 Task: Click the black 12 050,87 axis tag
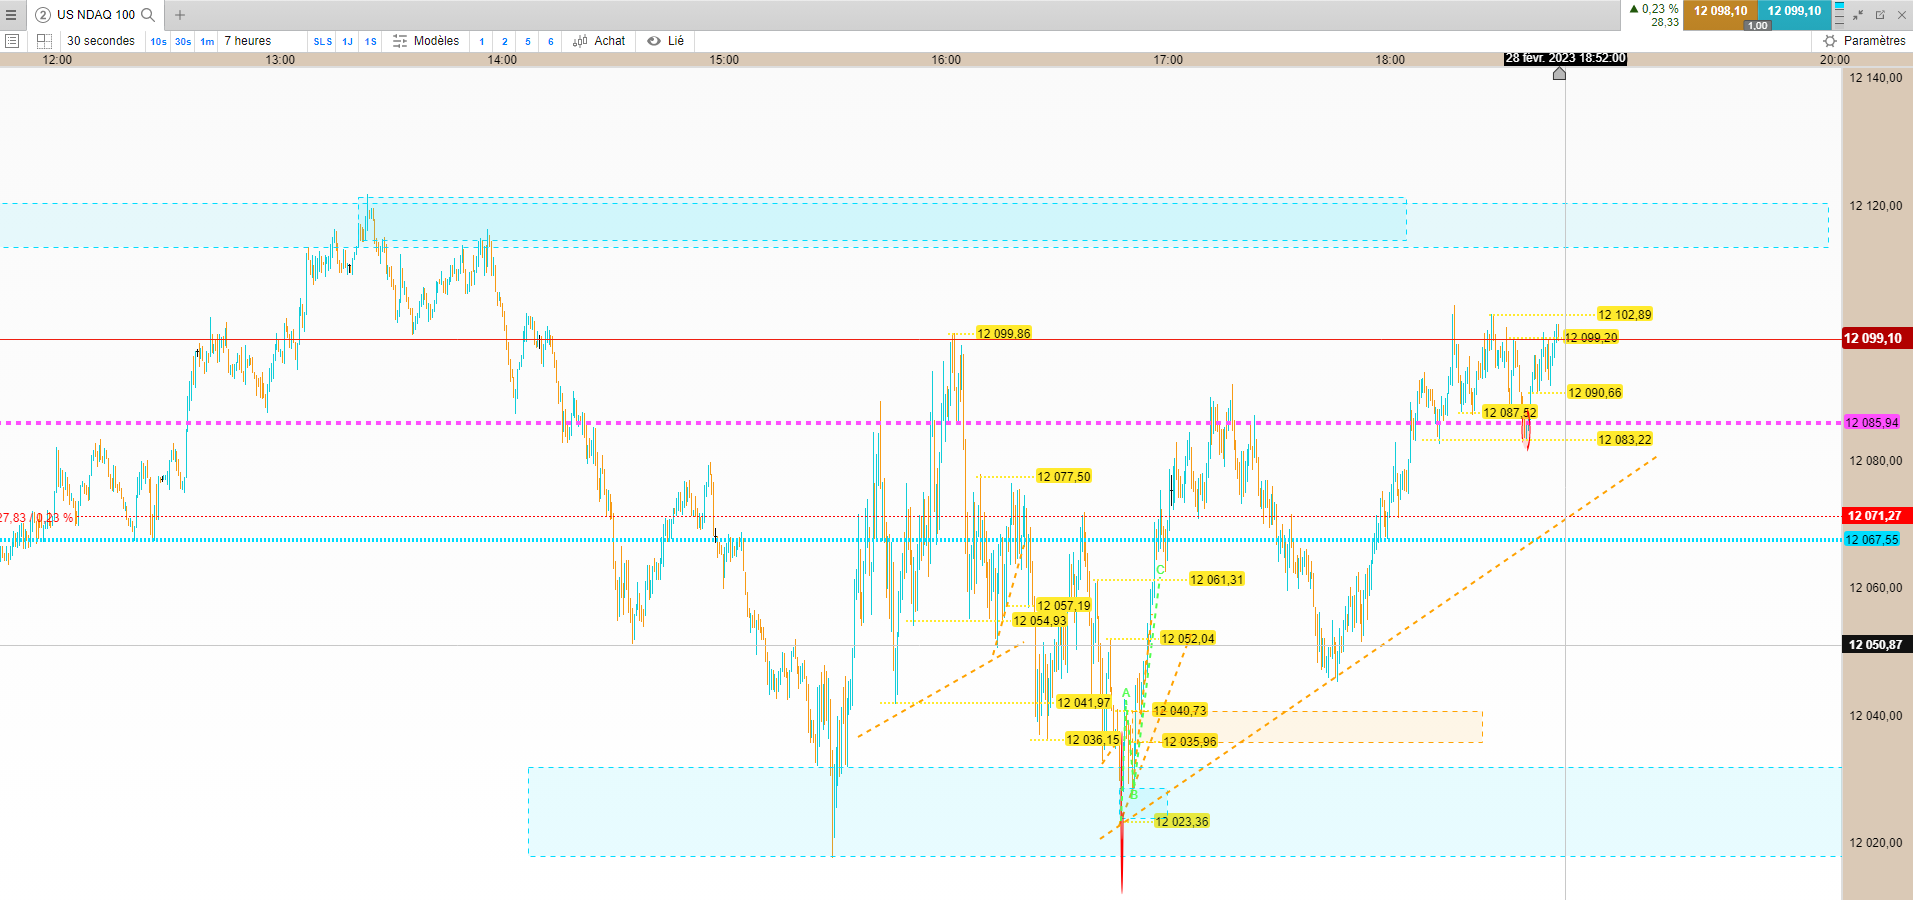pyautogui.click(x=1877, y=645)
